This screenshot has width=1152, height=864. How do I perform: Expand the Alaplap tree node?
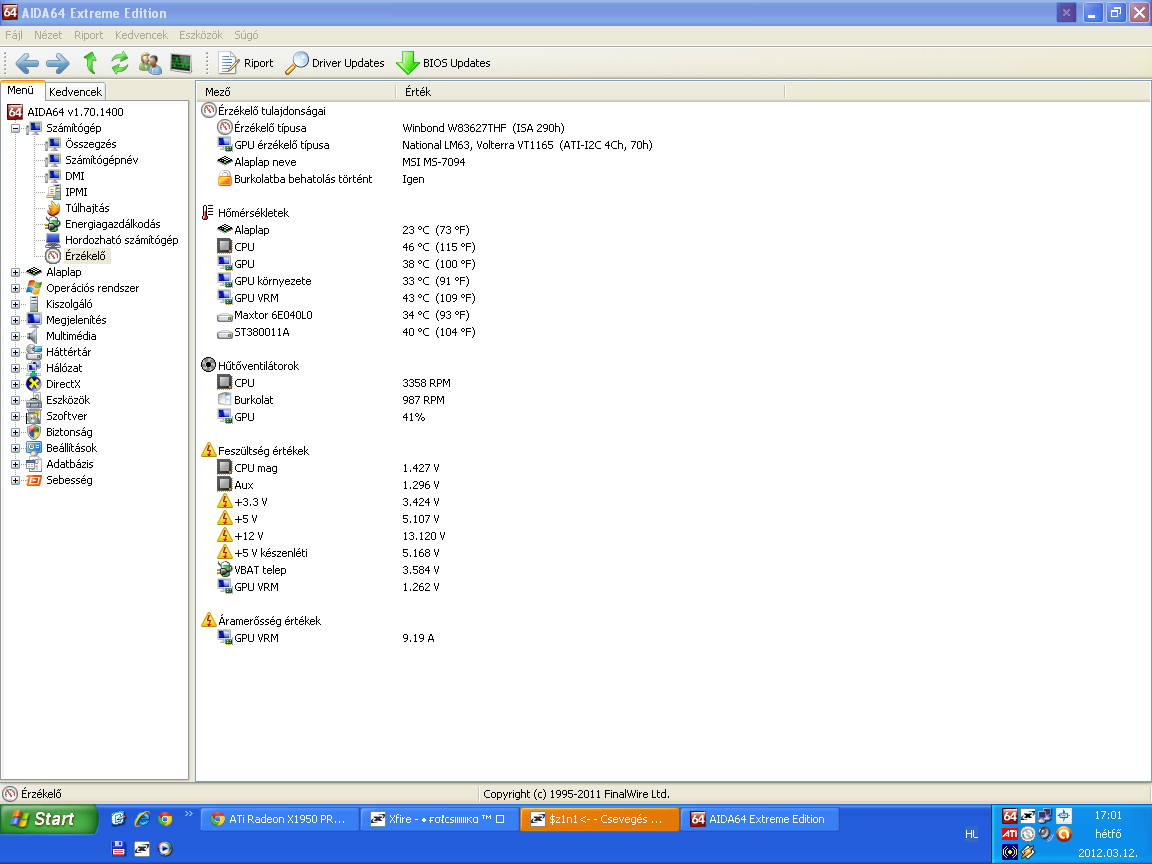point(15,272)
